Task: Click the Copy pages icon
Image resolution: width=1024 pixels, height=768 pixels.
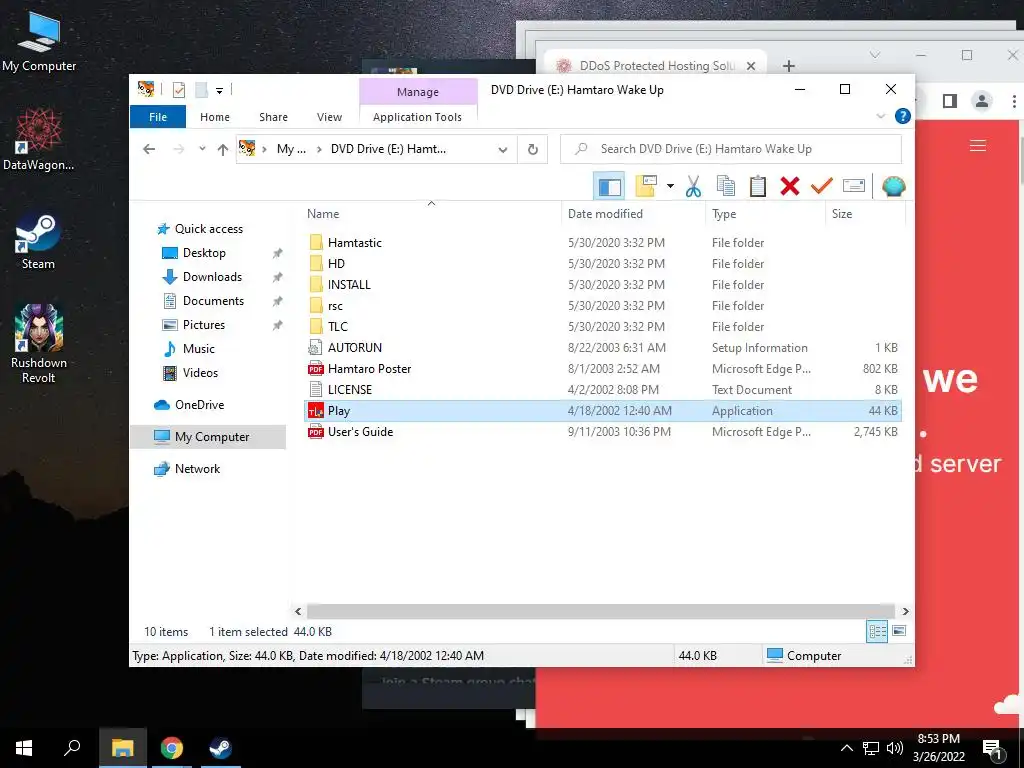Action: (x=726, y=186)
